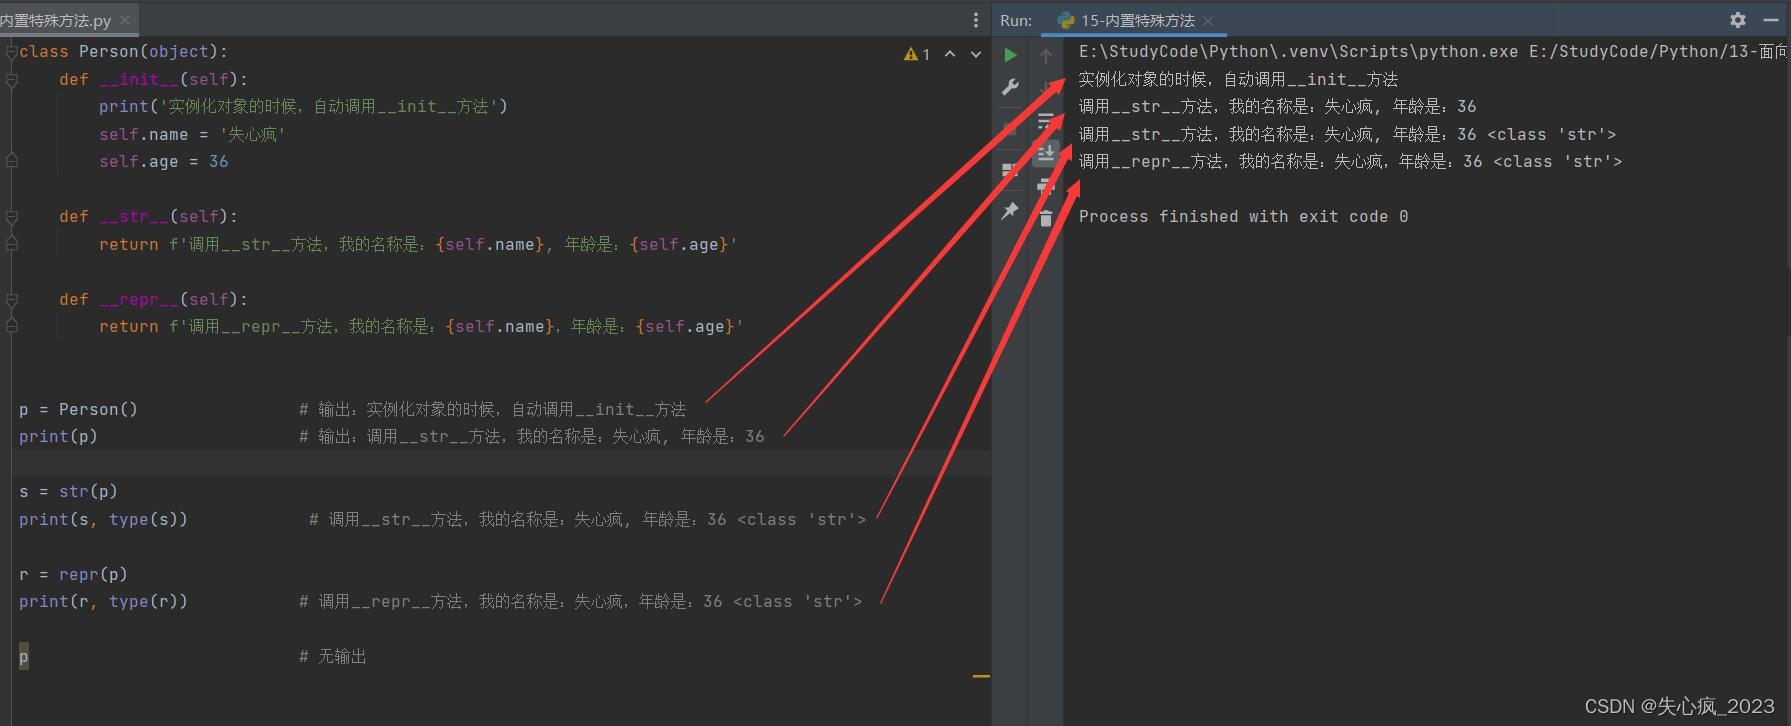Click the 'print(r, type(r))' statement
The image size is (1791, 726).
click(x=103, y=601)
